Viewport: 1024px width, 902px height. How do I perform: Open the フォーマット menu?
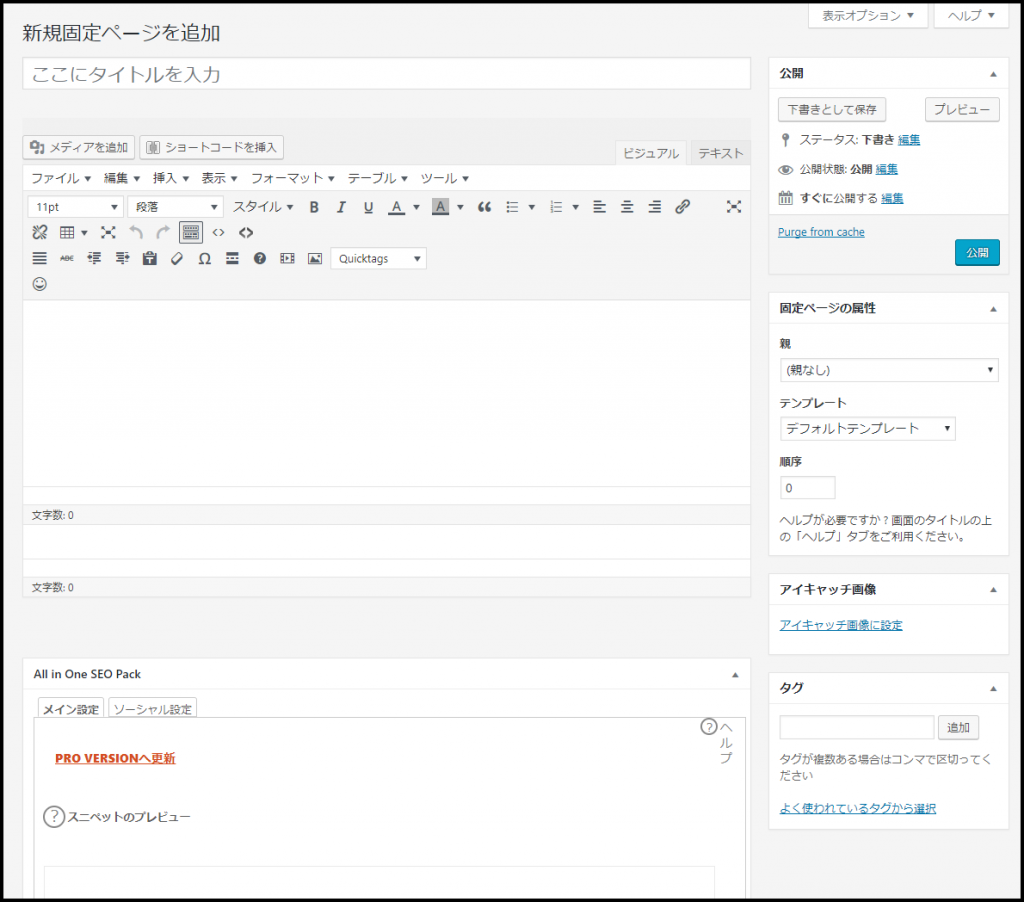pos(293,178)
